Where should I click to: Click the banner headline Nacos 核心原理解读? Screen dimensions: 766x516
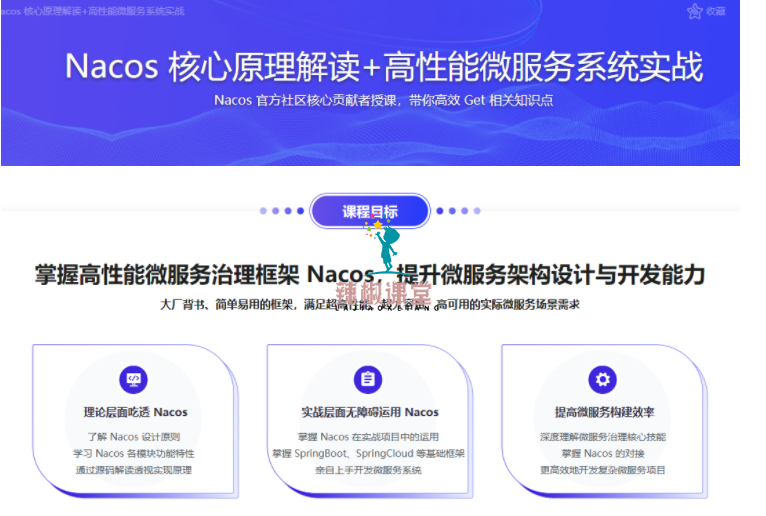pyautogui.click(x=384, y=67)
